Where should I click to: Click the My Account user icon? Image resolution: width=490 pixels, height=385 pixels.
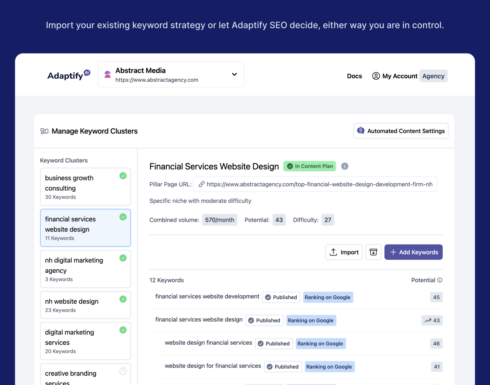[x=376, y=76]
